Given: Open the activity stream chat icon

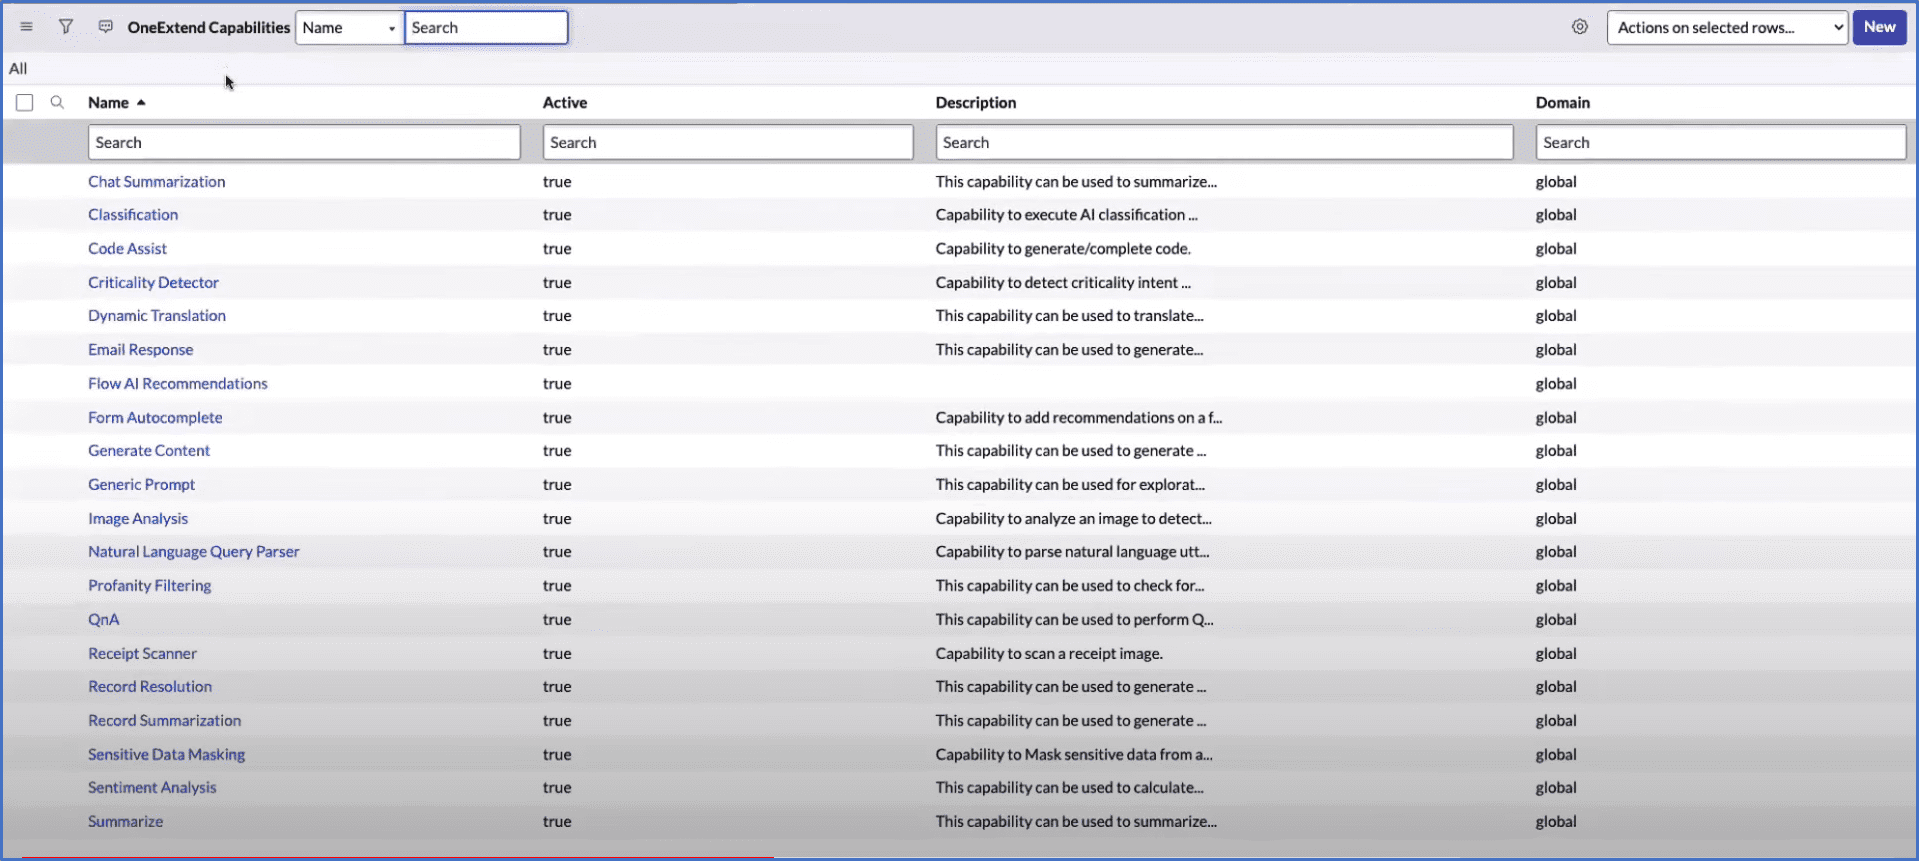Looking at the screenshot, I should tap(105, 27).
